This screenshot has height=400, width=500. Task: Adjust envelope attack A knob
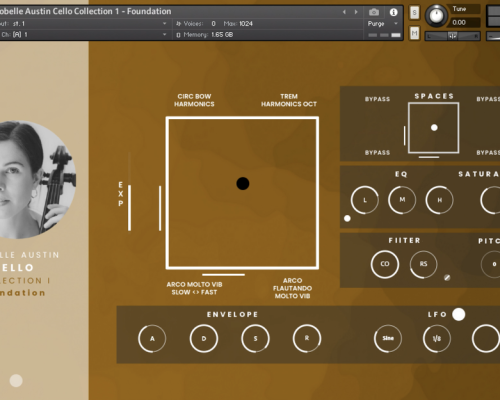tap(152, 339)
